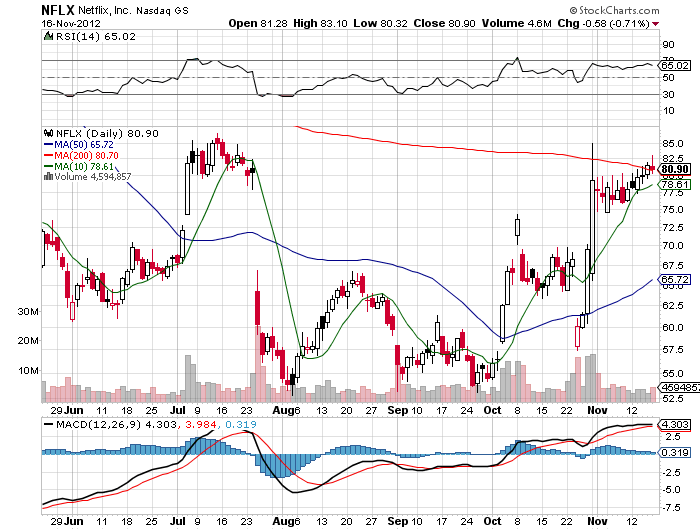
Task: Click the RSI(14) 65.02 legend label
Action: pyautogui.click(x=96, y=36)
